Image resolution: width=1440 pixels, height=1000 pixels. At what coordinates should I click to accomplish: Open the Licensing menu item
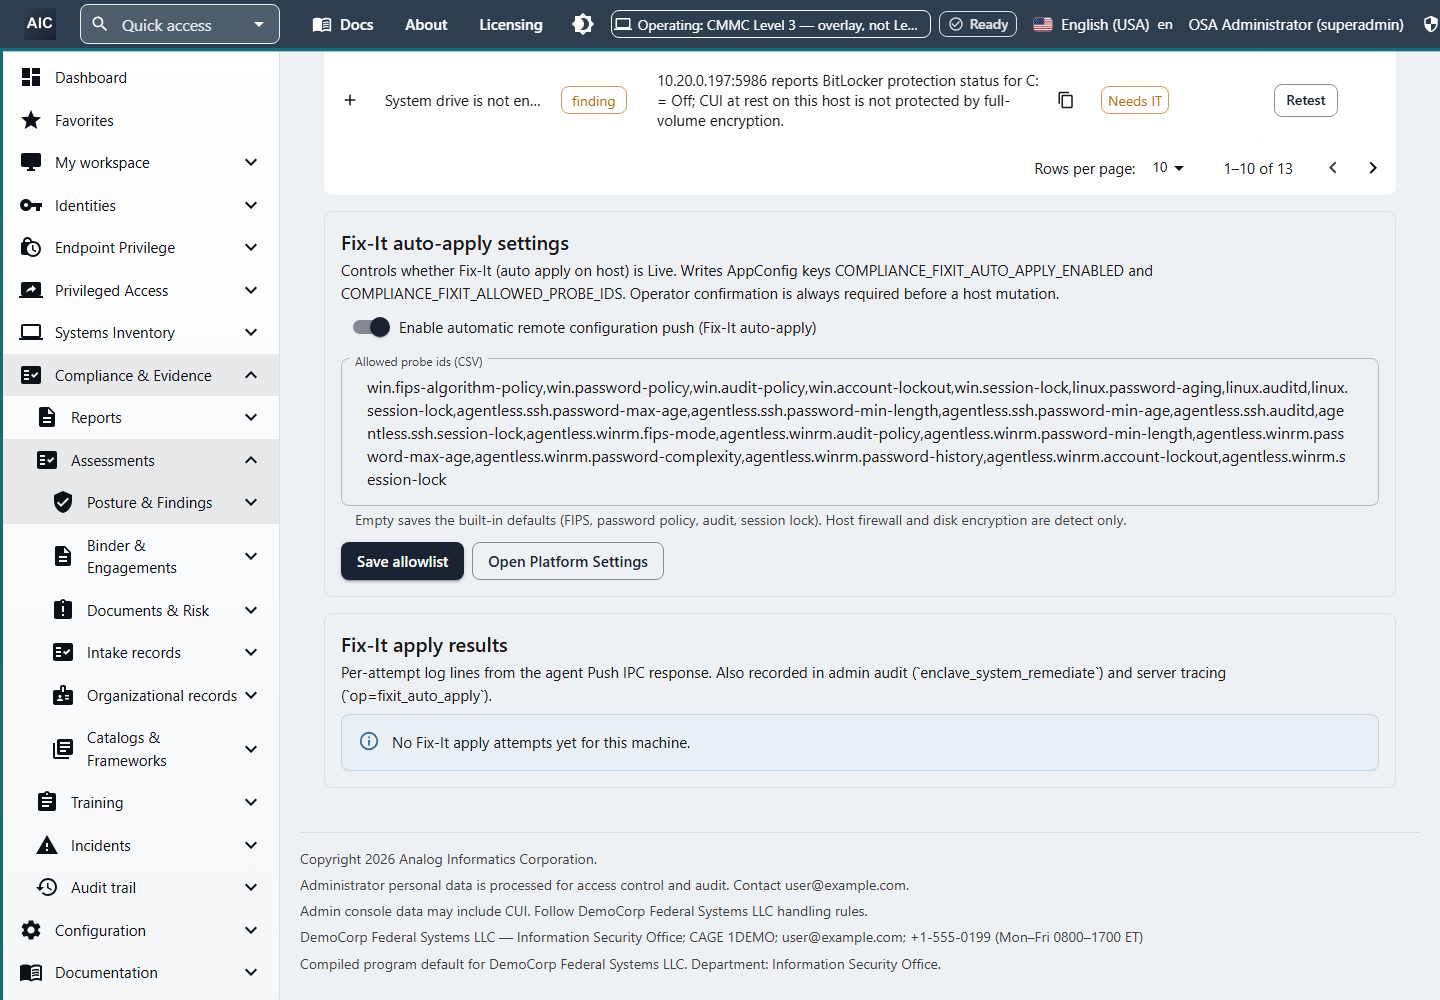511,24
